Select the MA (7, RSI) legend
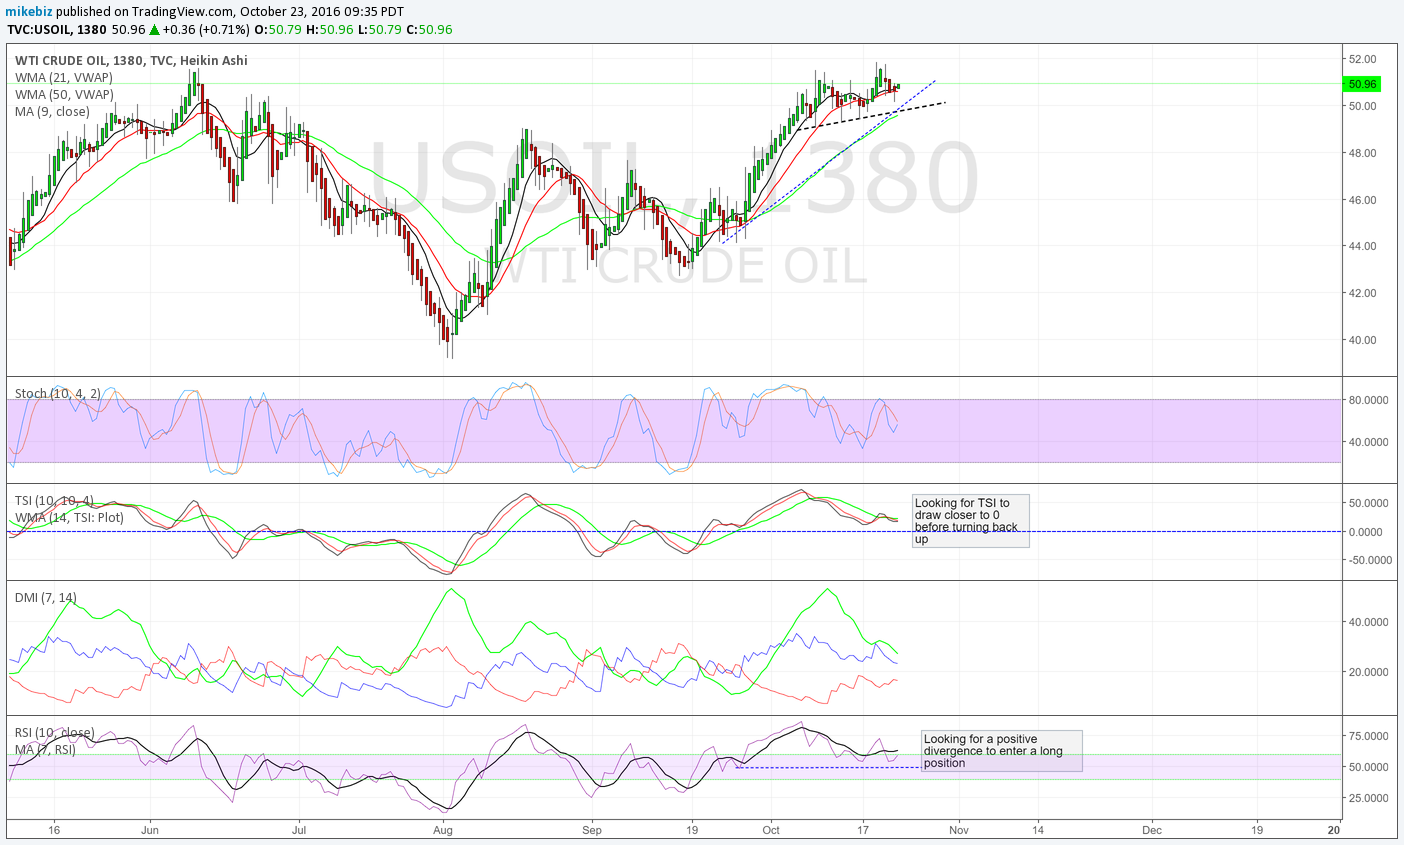Image resolution: width=1404 pixels, height=845 pixels. pyautogui.click(x=45, y=750)
